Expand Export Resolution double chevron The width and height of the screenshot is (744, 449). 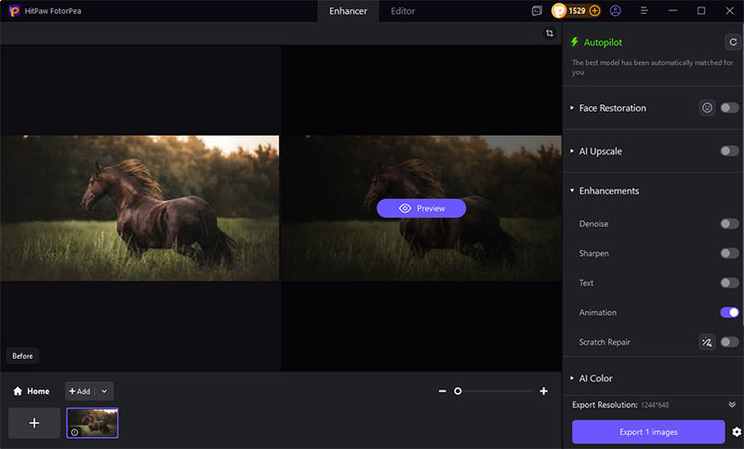coord(732,404)
